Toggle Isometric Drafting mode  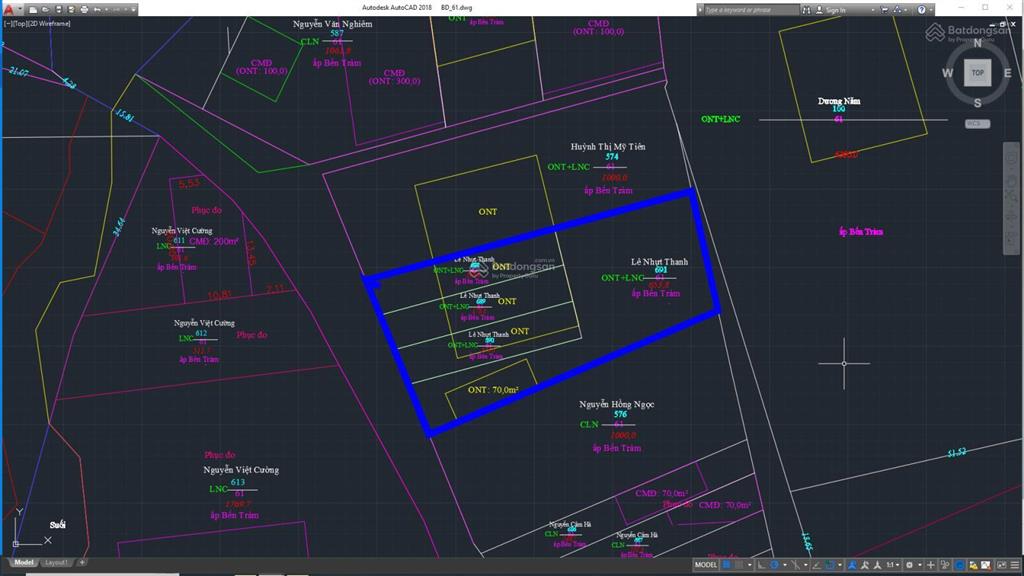pyautogui.click(x=796, y=566)
